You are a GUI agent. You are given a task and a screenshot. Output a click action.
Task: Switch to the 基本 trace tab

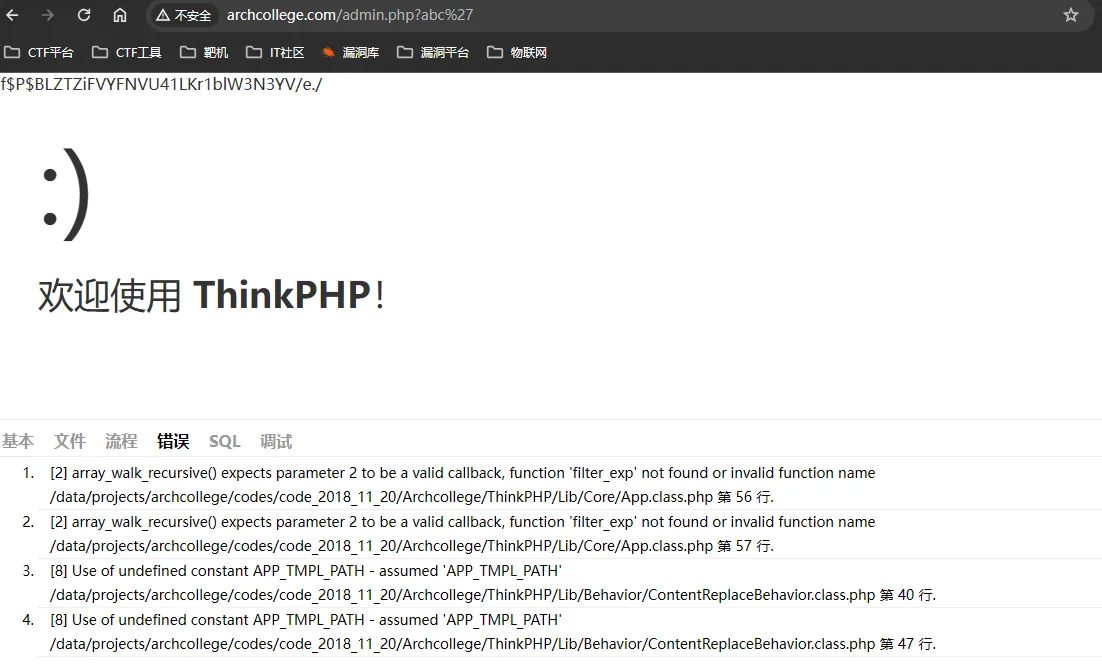coord(18,441)
